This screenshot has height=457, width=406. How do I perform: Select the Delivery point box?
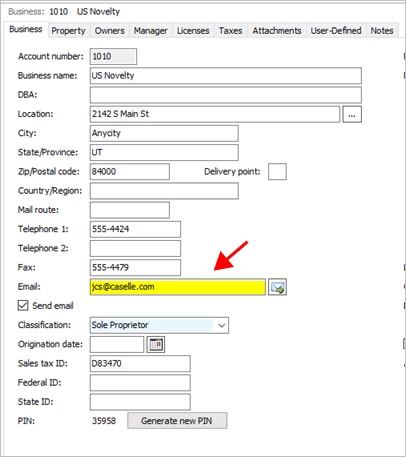(277, 172)
